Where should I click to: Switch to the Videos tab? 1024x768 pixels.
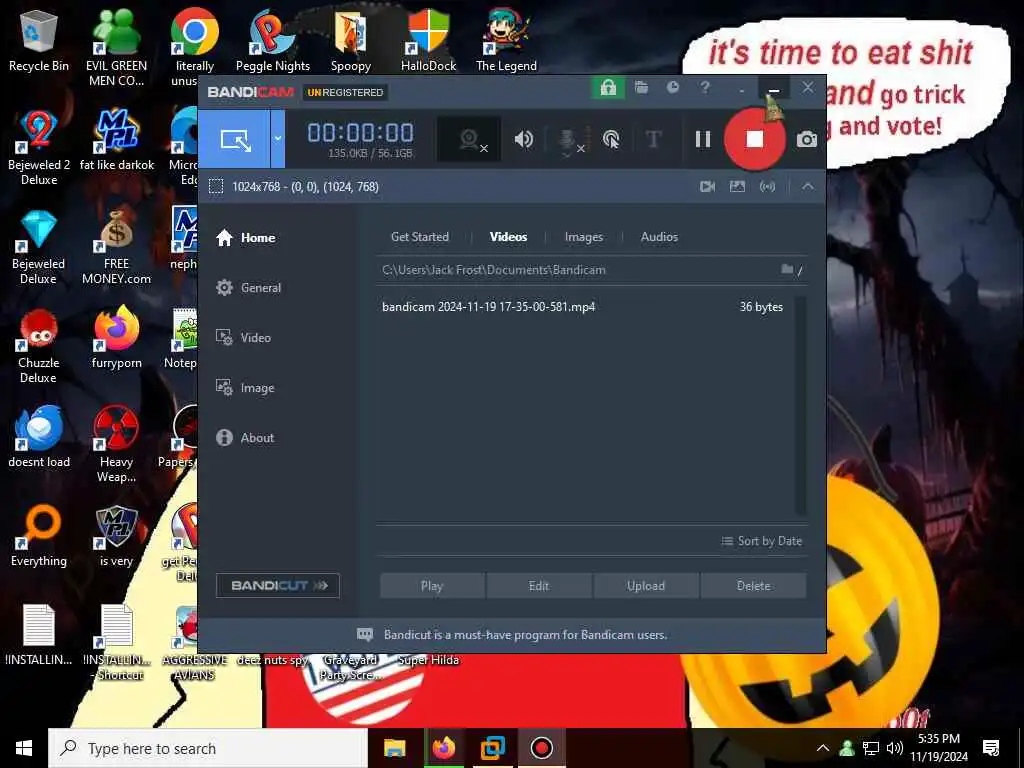click(x=508, y=237)
